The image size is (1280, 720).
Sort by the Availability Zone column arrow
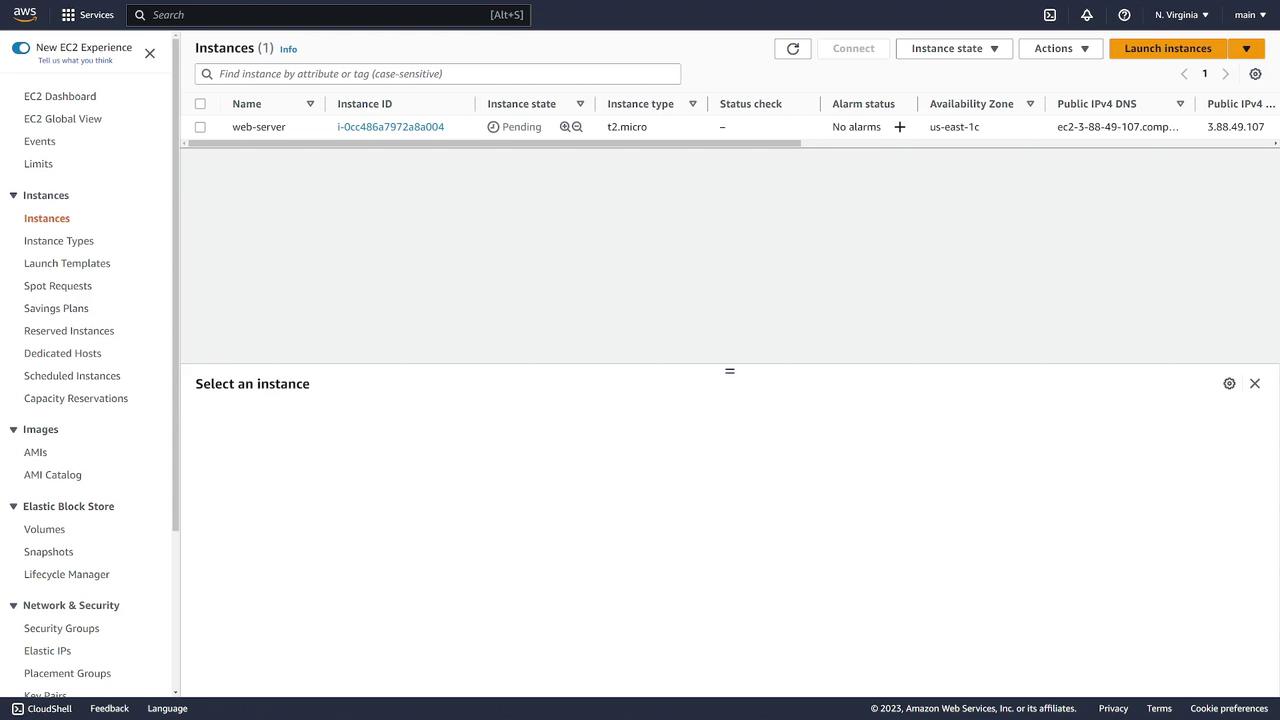tap(1030, 104)
